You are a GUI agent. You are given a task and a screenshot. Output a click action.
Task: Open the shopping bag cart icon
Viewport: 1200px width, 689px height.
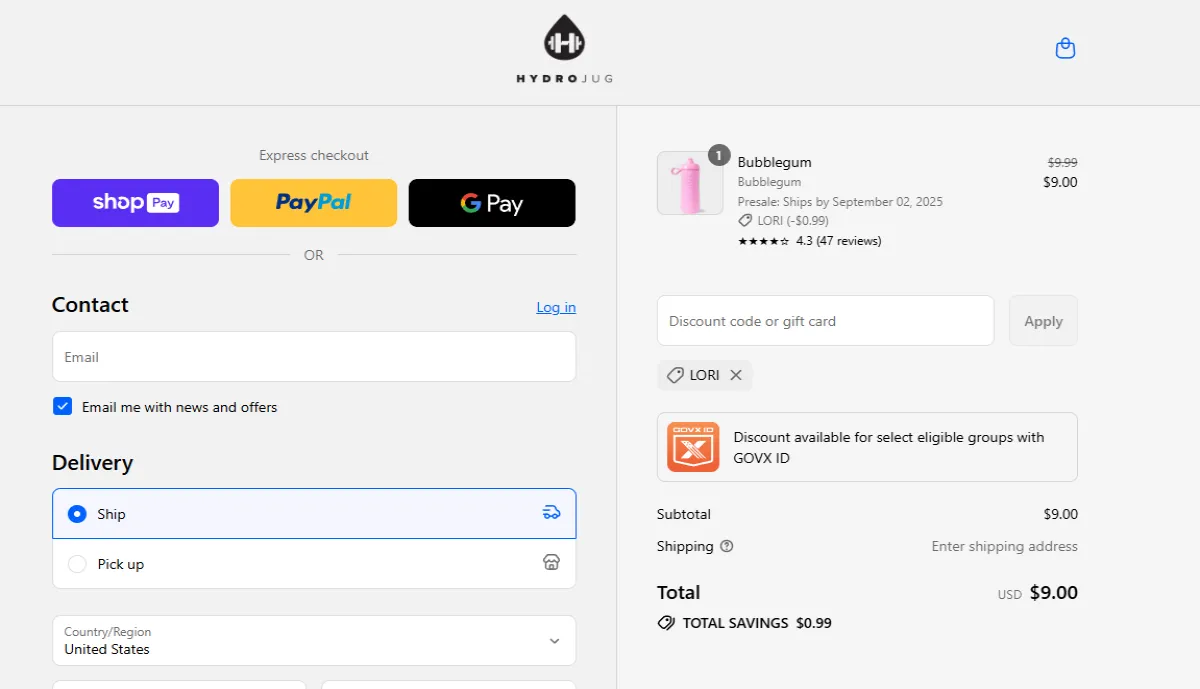click(1065, 48)
